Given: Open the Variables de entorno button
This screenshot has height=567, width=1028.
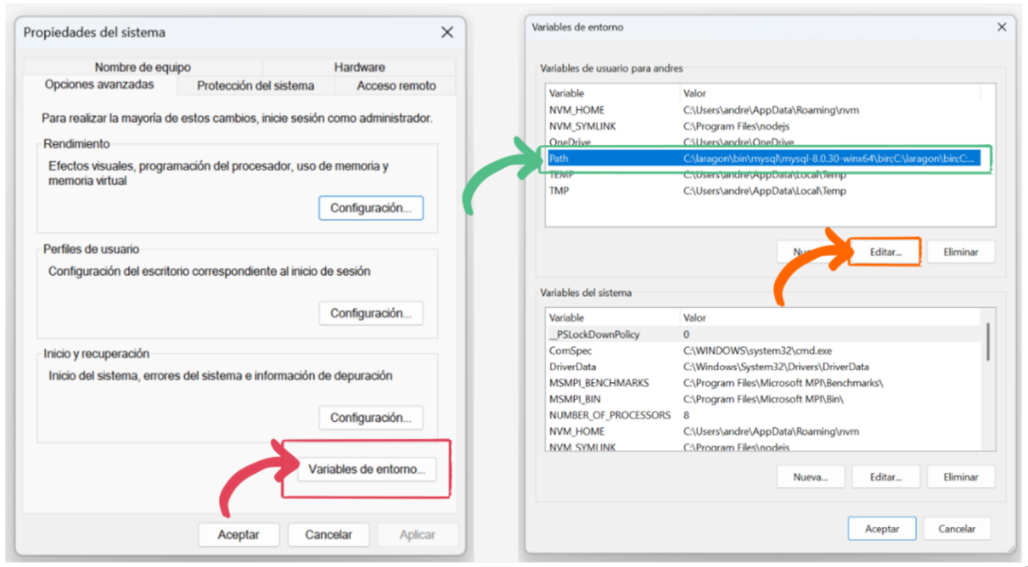Looking at the screenshot, I should click(x=367, y=469).
